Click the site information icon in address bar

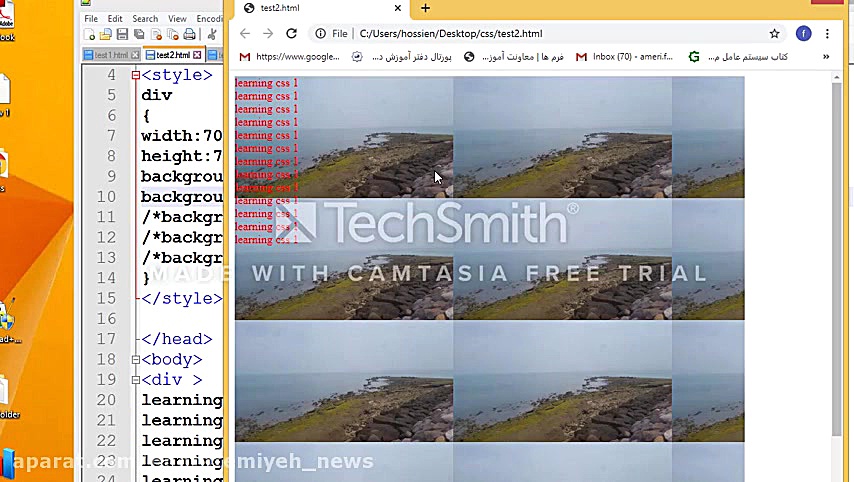click(x=321, y=34)
